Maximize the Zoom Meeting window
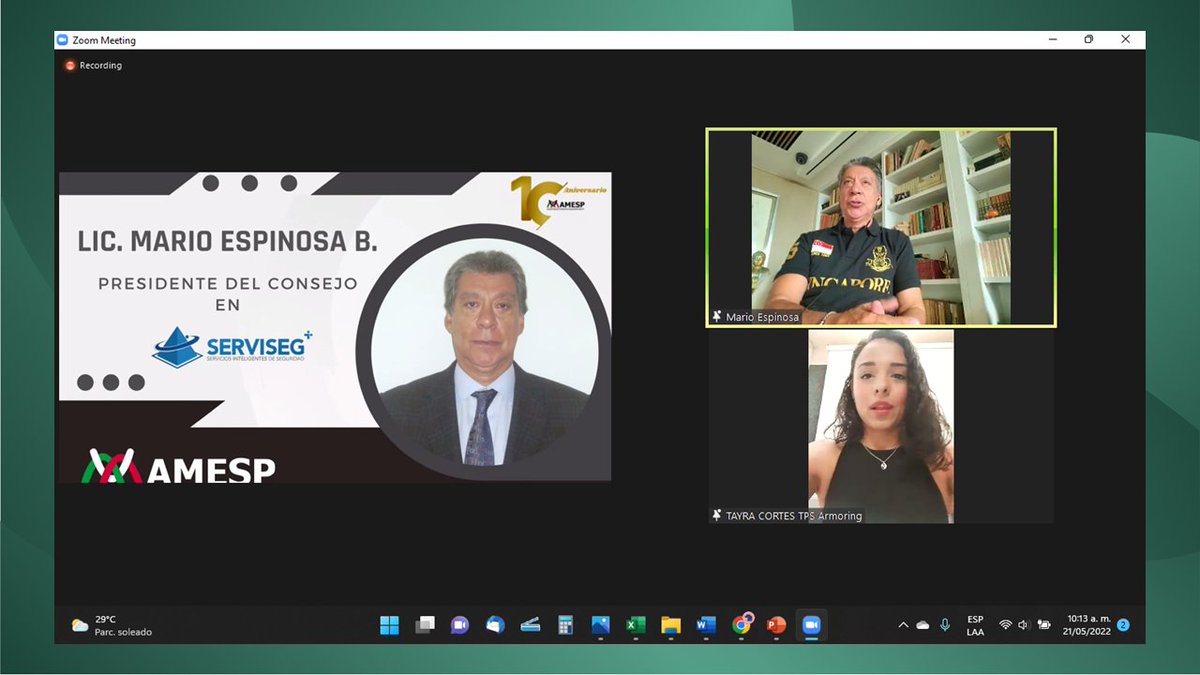1200x675 pixels. (1089, 40)
